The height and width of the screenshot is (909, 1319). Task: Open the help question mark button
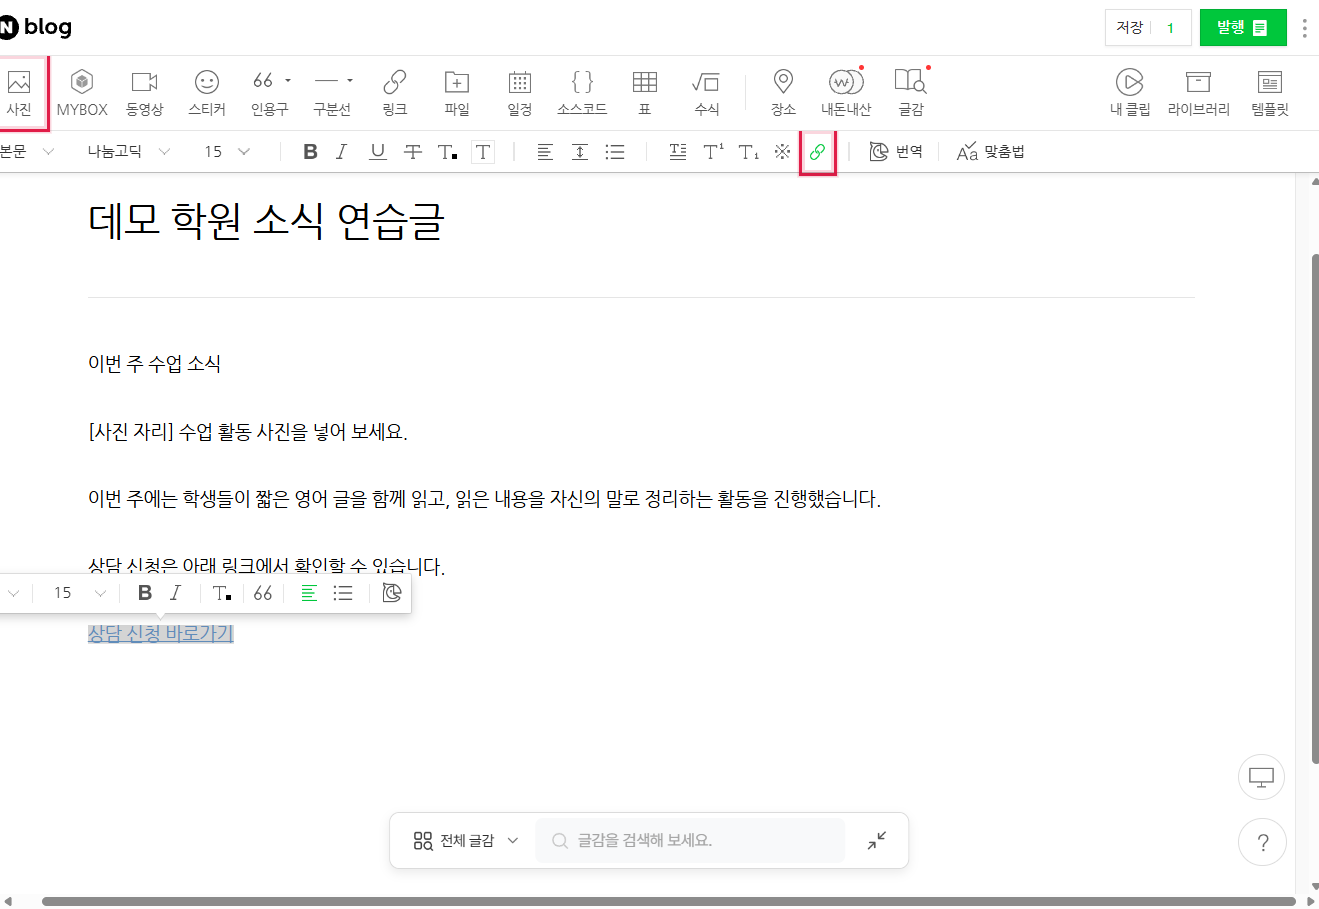1262,843
